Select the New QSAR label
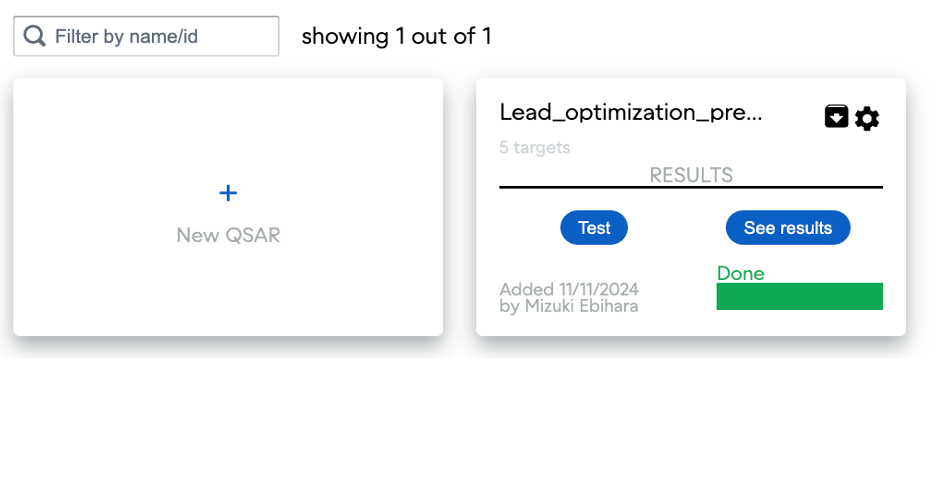The image size is (936, 480). pyautogui.click(x=228, y=235)
